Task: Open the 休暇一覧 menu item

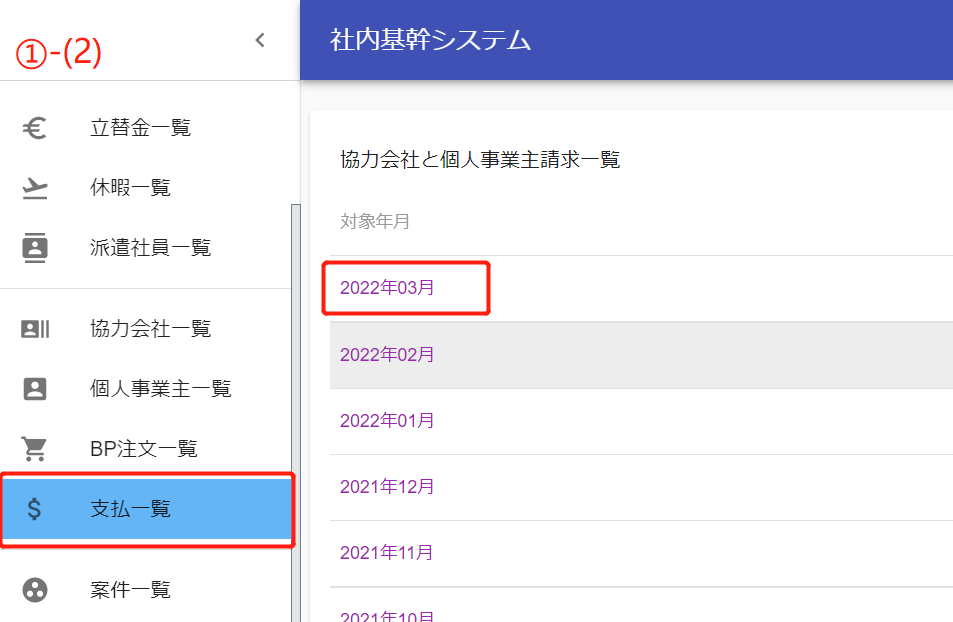Action: [130, 188]
